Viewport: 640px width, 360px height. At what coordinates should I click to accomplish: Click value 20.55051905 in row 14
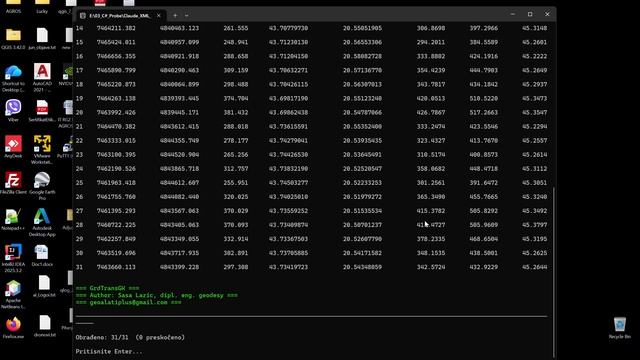tap(362, 28)
